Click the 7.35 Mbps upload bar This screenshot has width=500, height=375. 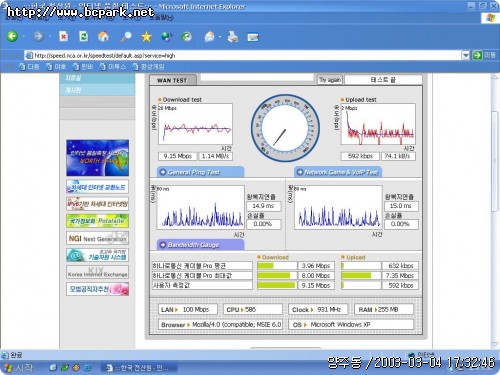click(361, 276)
